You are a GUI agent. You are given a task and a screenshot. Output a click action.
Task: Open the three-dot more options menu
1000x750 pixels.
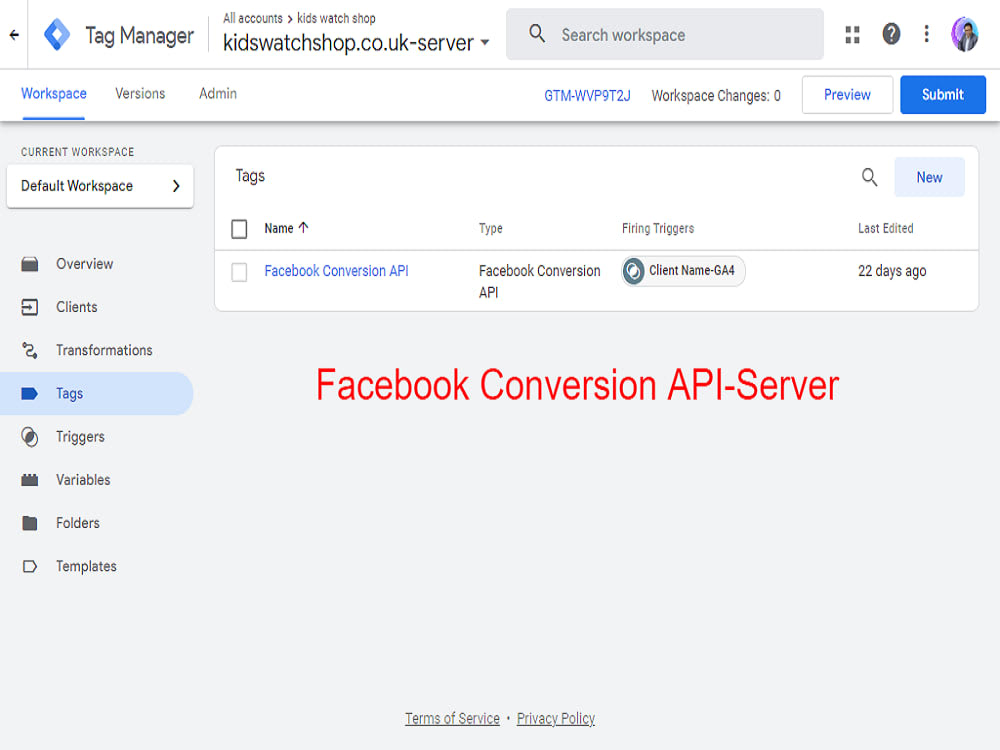[x=926, y=34]
